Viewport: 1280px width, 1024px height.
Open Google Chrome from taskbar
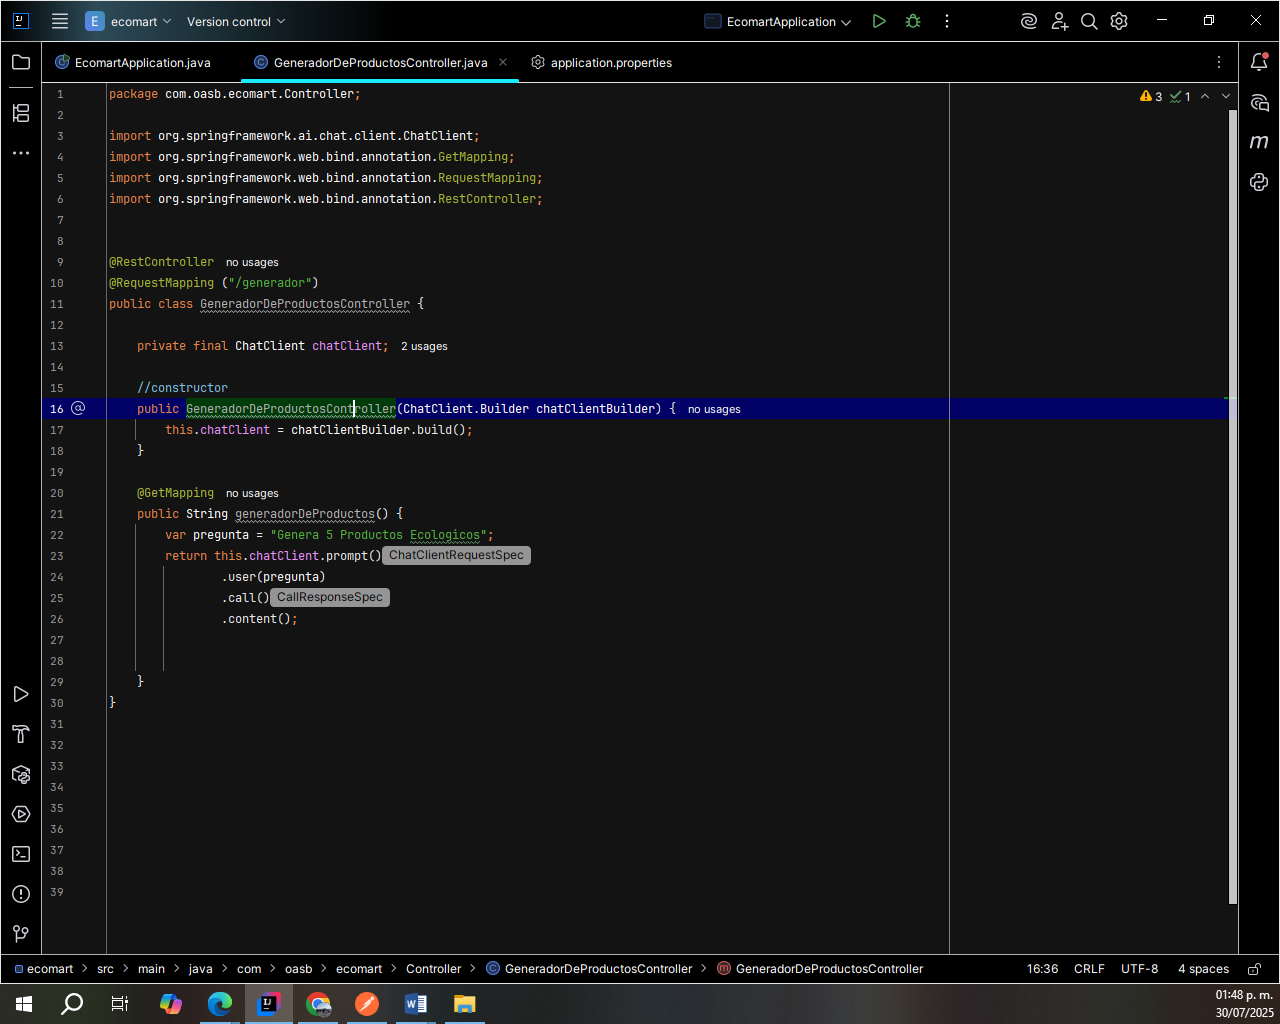318,1004
